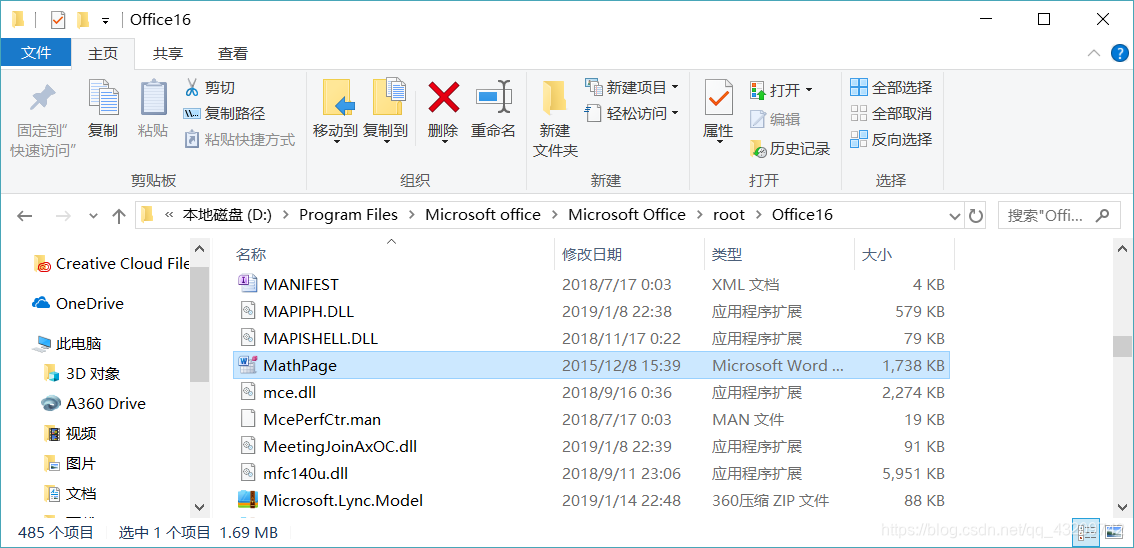Click the Cut scissors icon
Viewport: 1134px width, 548px height.
[192, 88]
